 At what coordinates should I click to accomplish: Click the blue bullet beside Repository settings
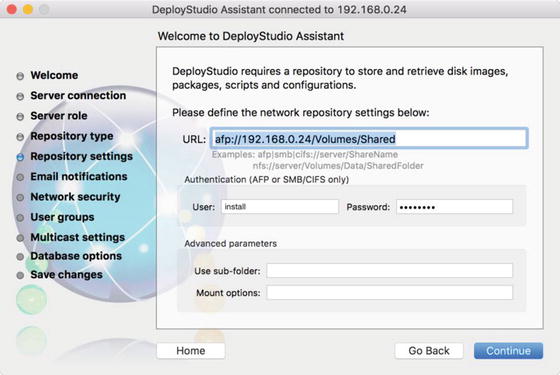tap(20, 157)
